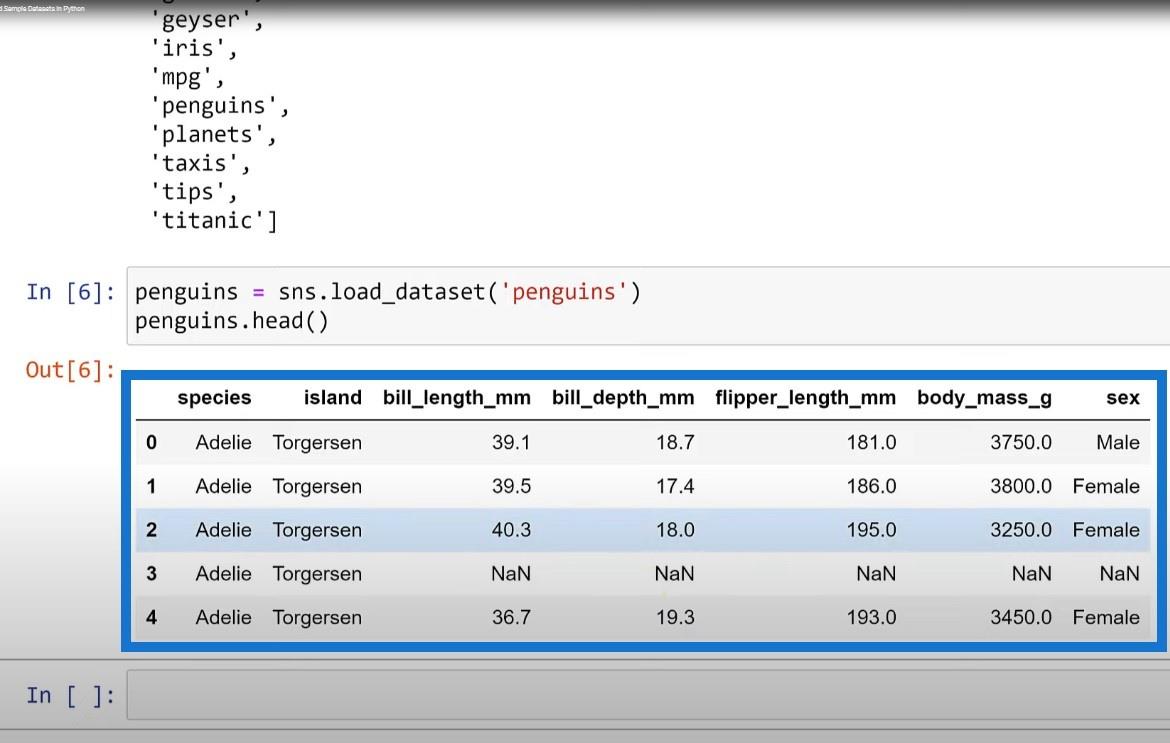Click the NaN under bill_length_mm
Screen dimensions: 1170x743
[x=511, y=574]
